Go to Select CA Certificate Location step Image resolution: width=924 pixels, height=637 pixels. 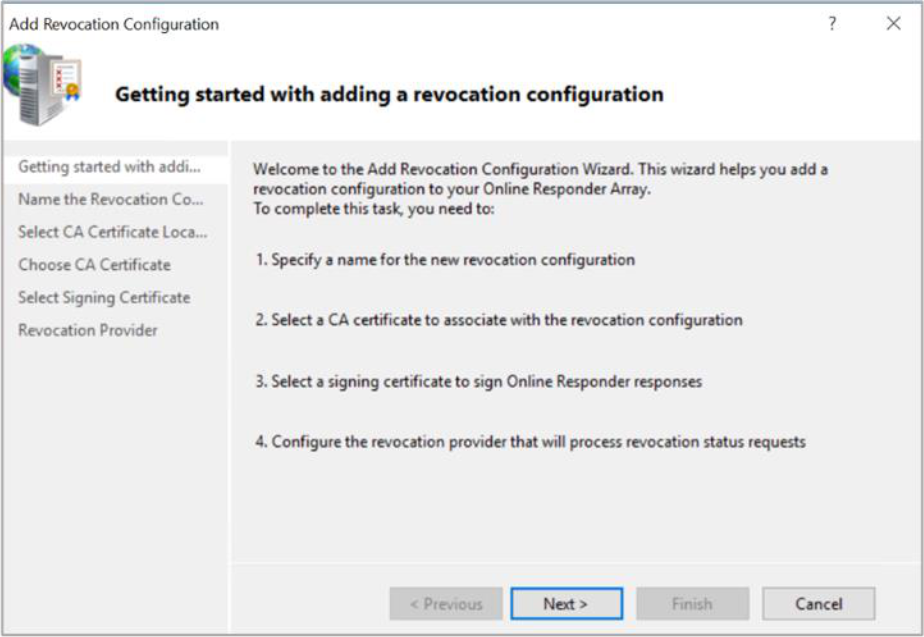[113, 232]
